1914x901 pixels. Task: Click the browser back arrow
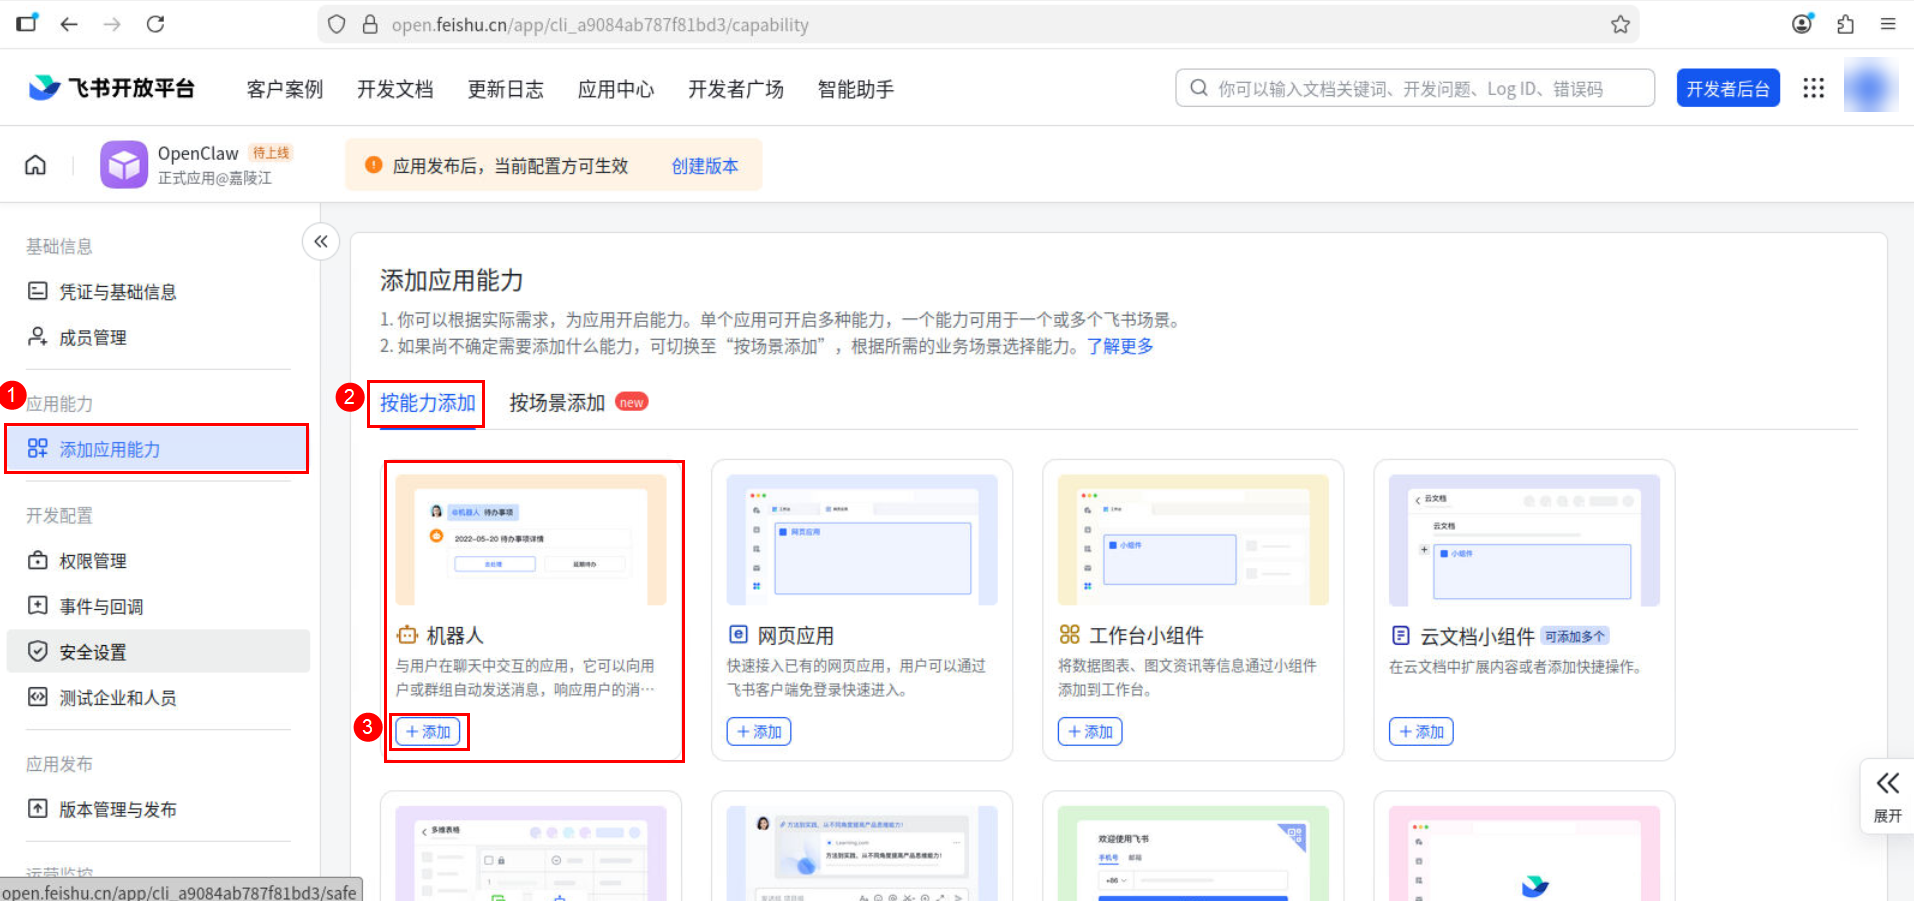(69, 24)
